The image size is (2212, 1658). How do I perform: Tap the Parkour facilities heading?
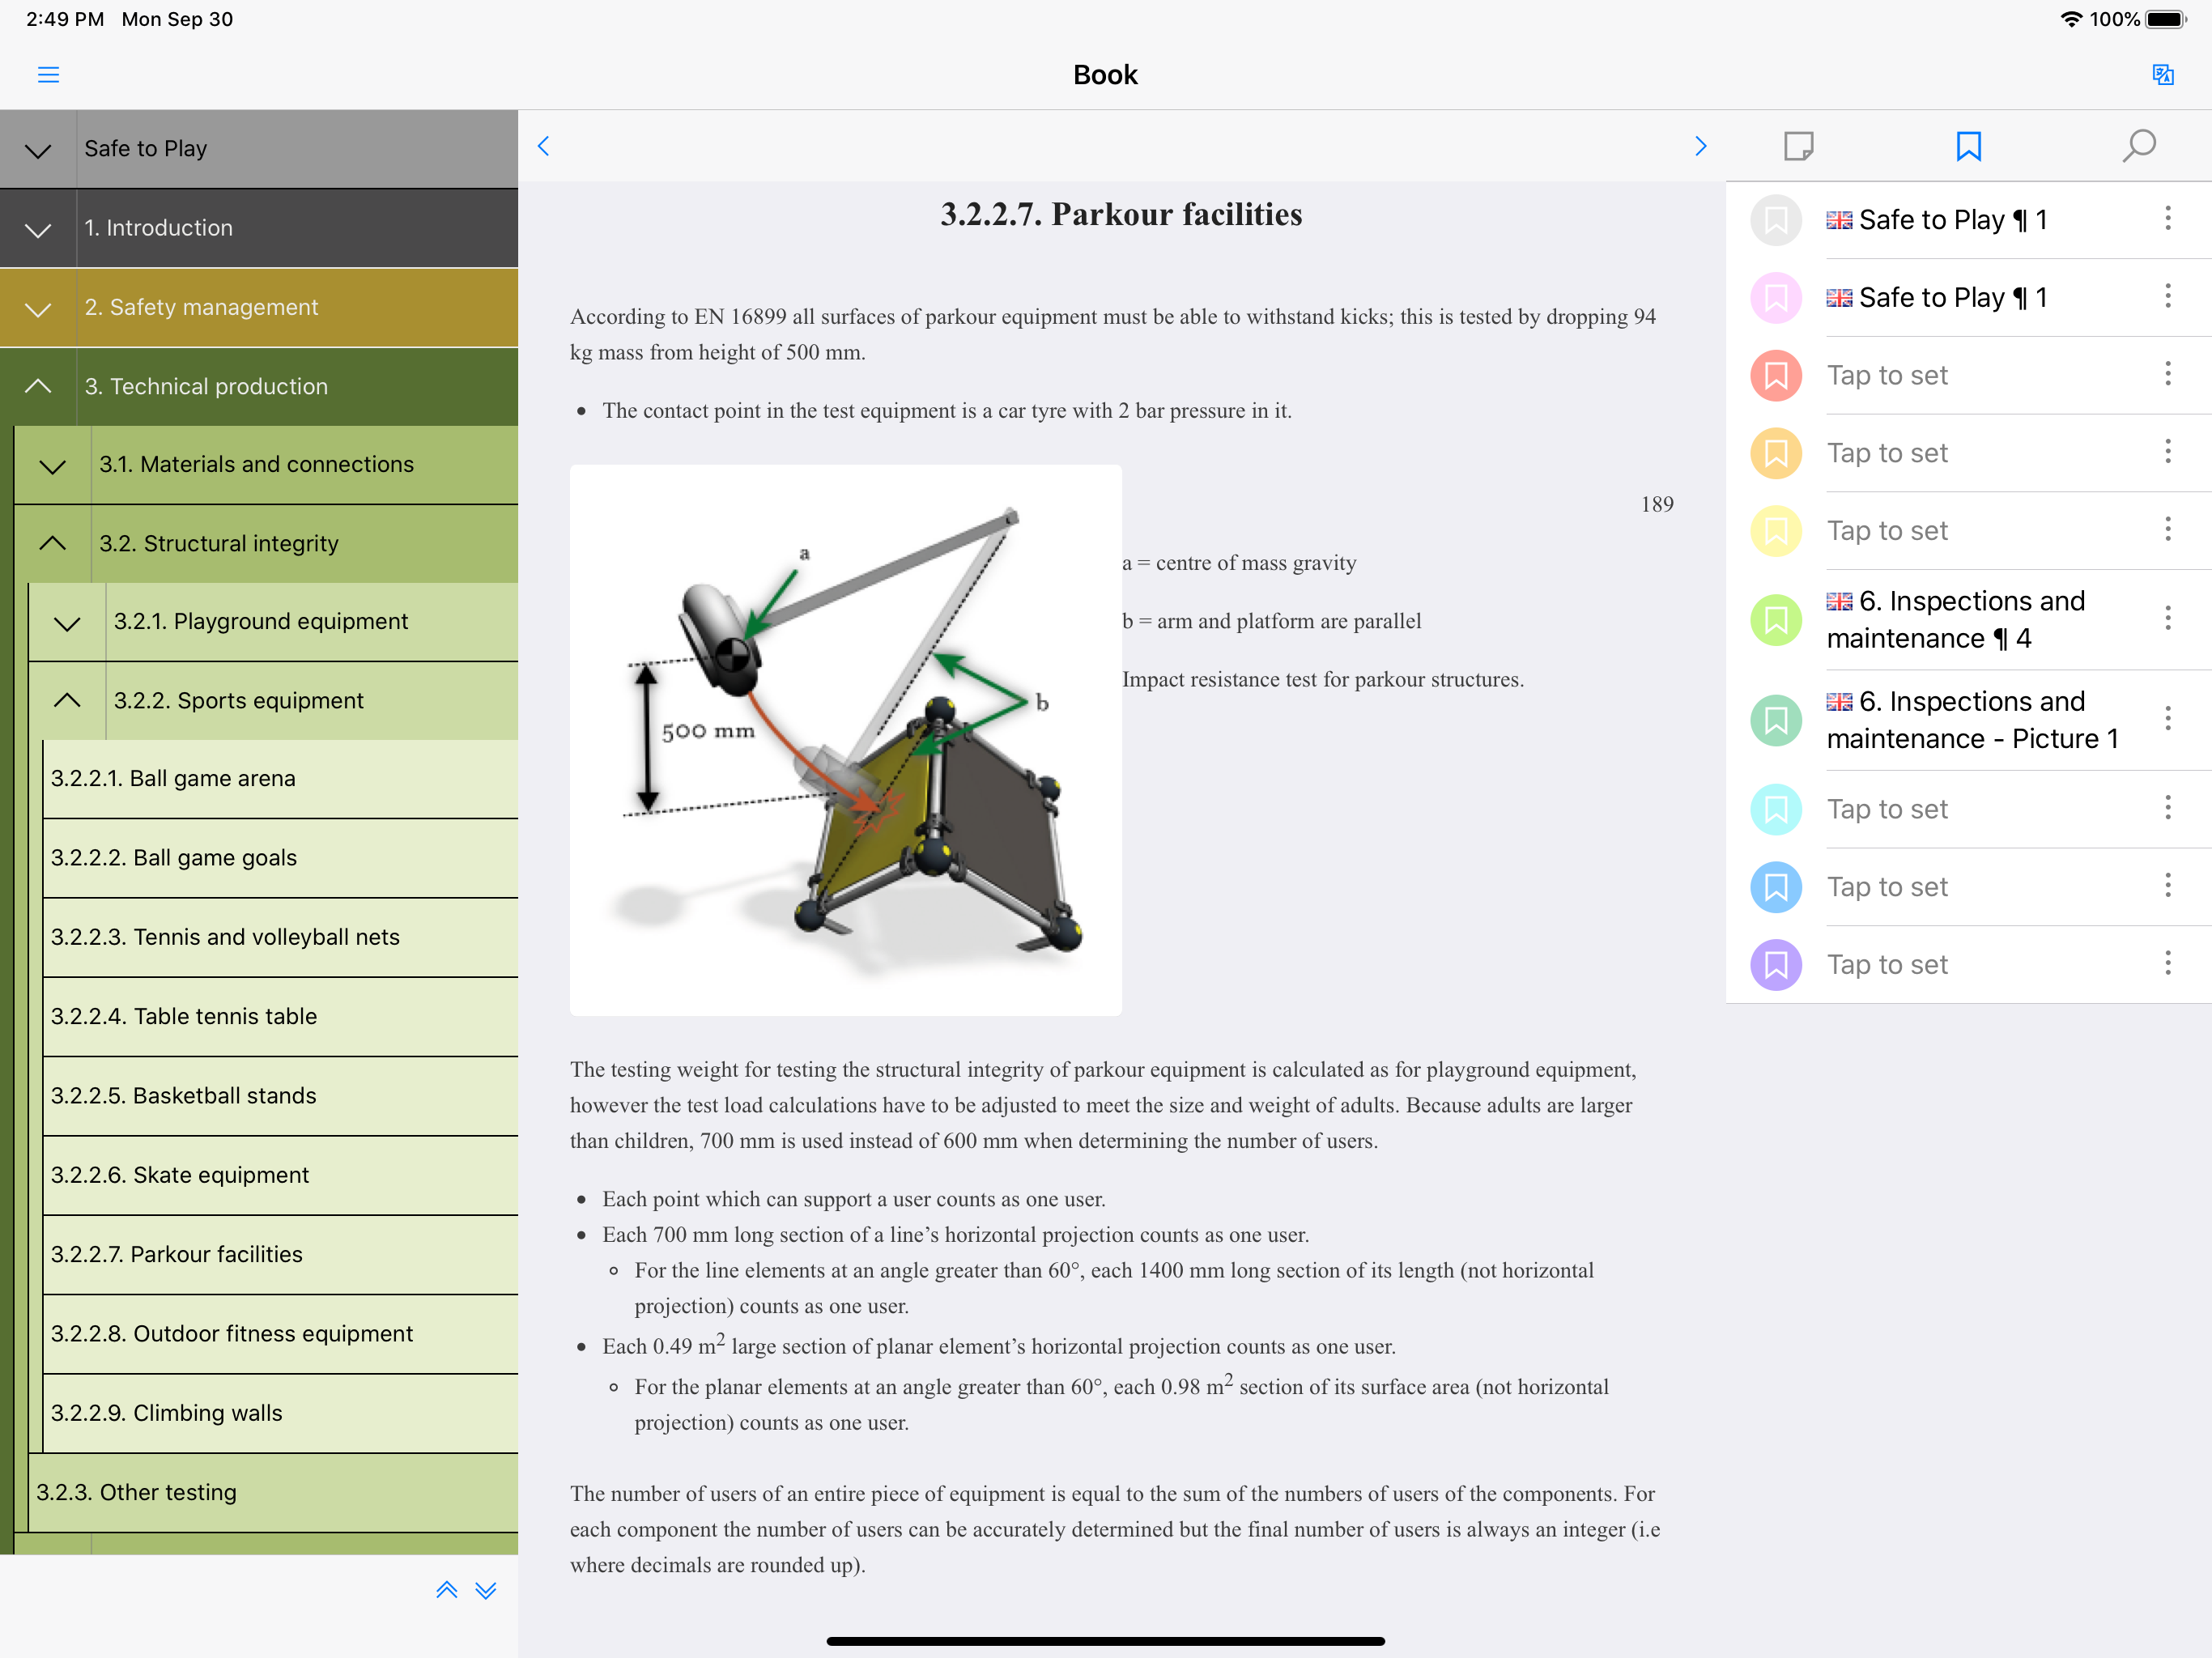[x=1121, y=214]
